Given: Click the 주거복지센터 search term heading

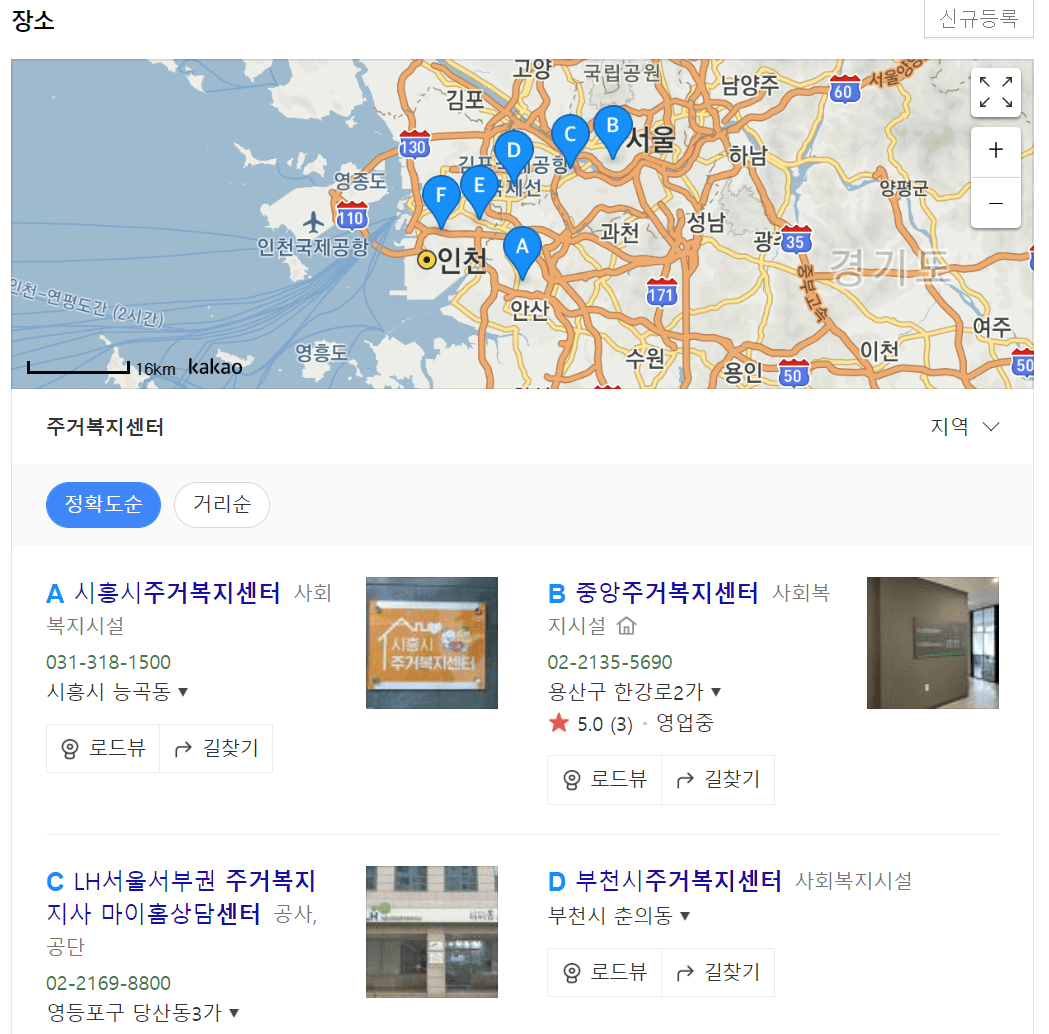Looking at the screenshot, I should coord(105,427).
